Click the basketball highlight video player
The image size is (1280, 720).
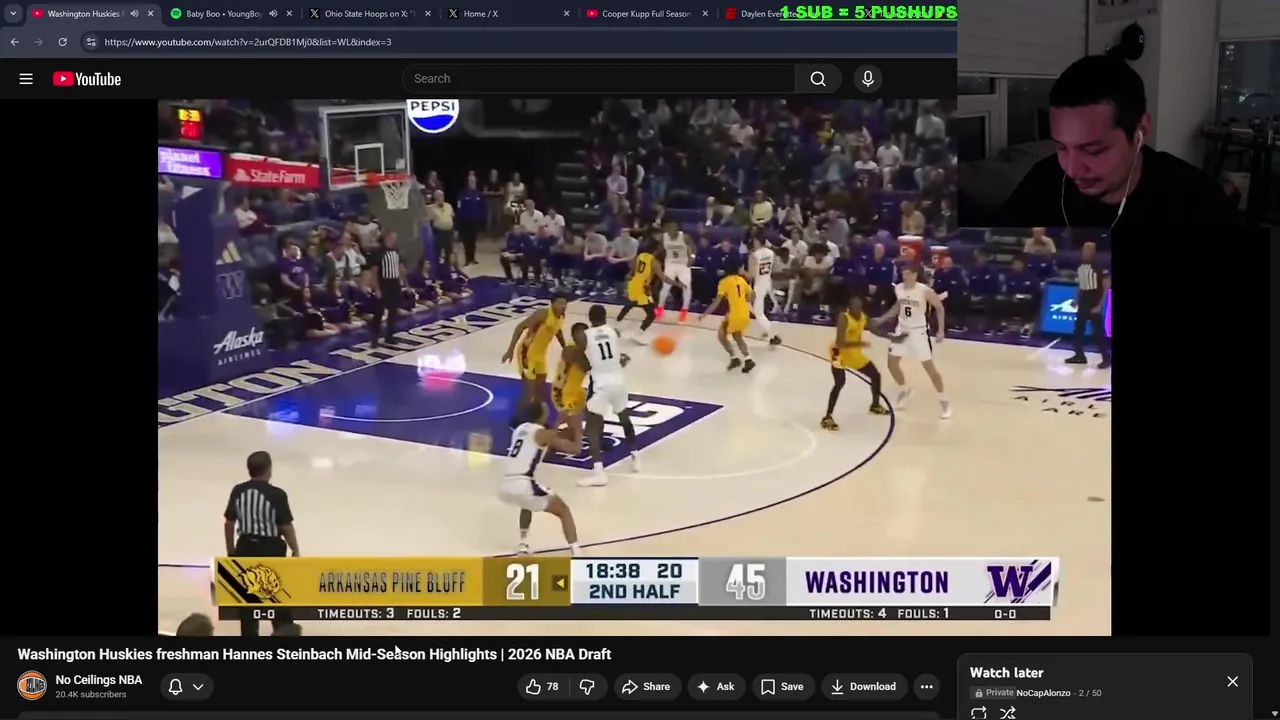[x=634, y=367]
